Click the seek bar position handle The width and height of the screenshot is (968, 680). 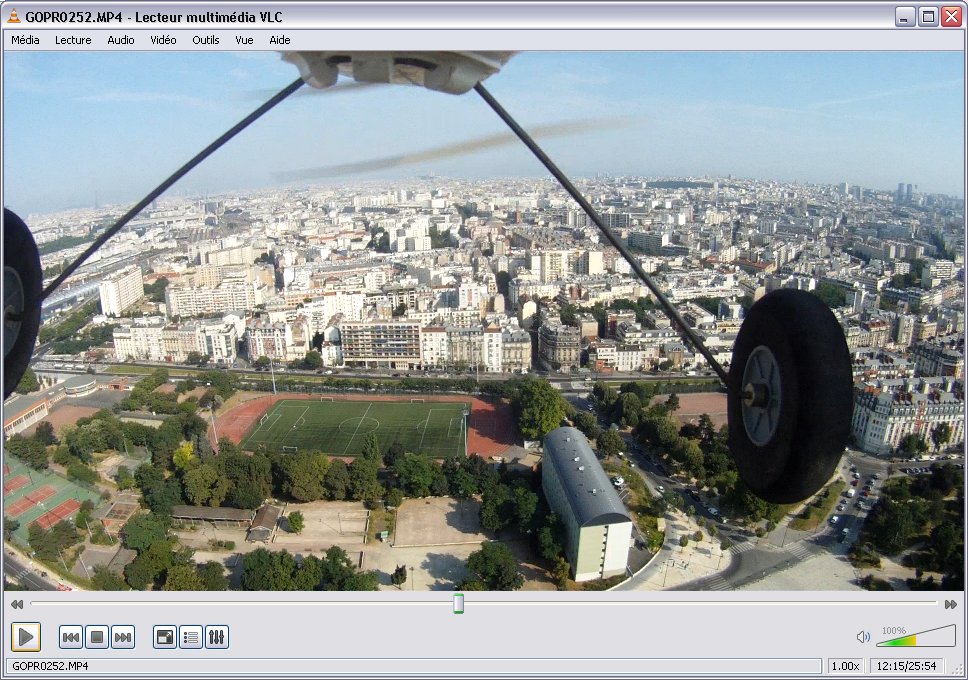458,603
